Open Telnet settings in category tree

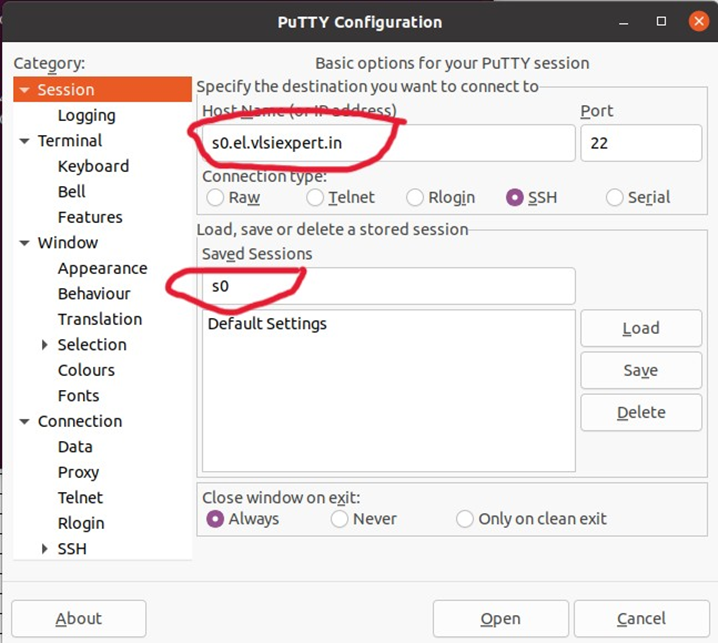(80, 497)
